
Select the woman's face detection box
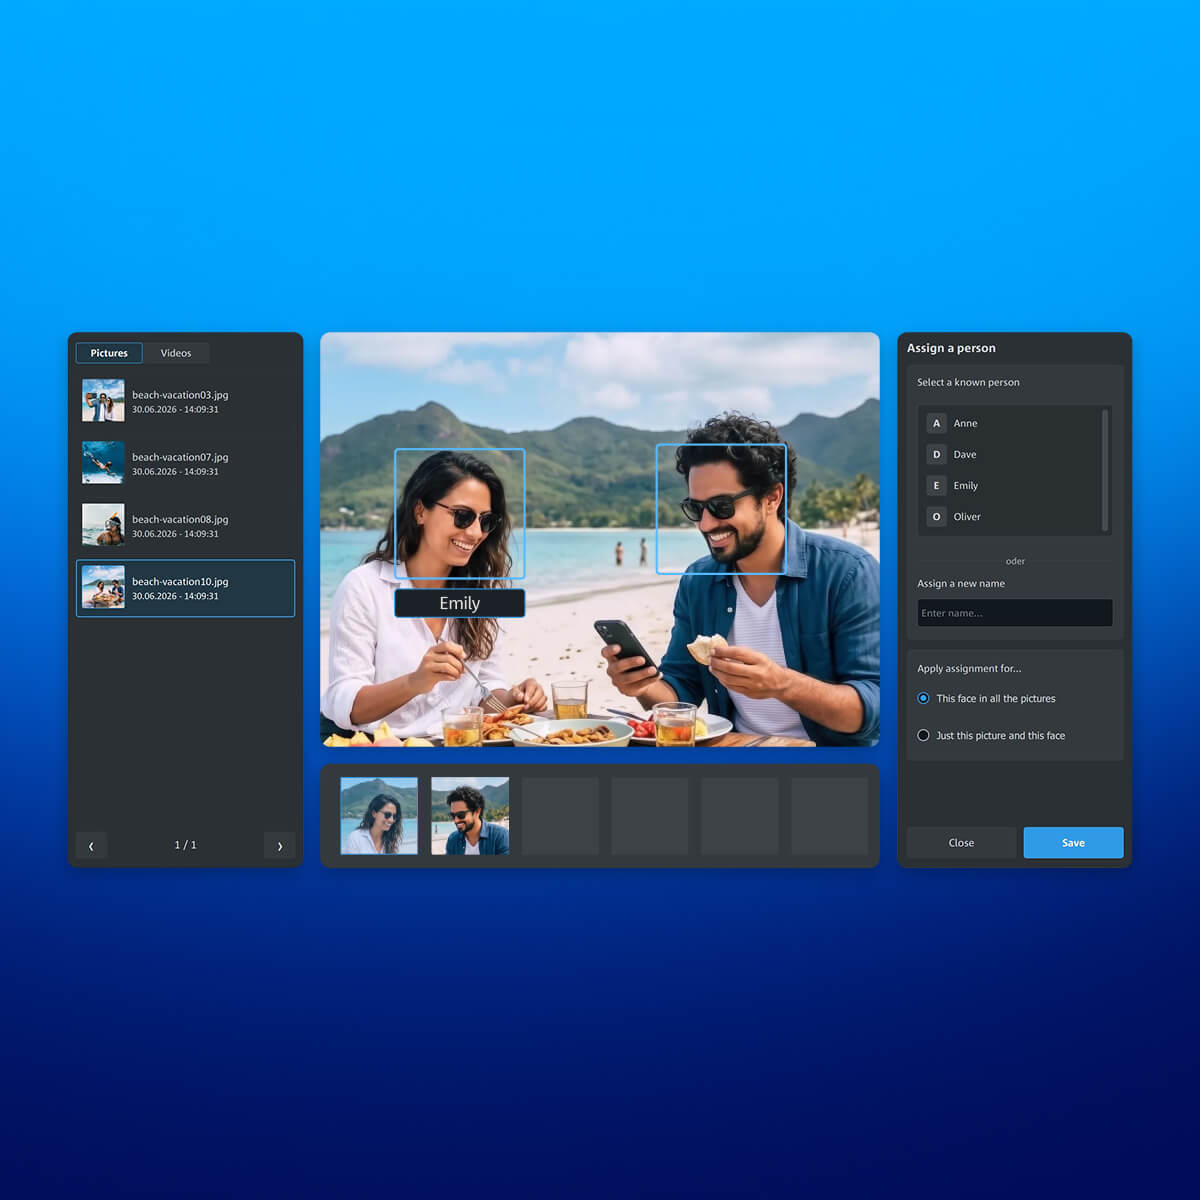tap(460, 513)
